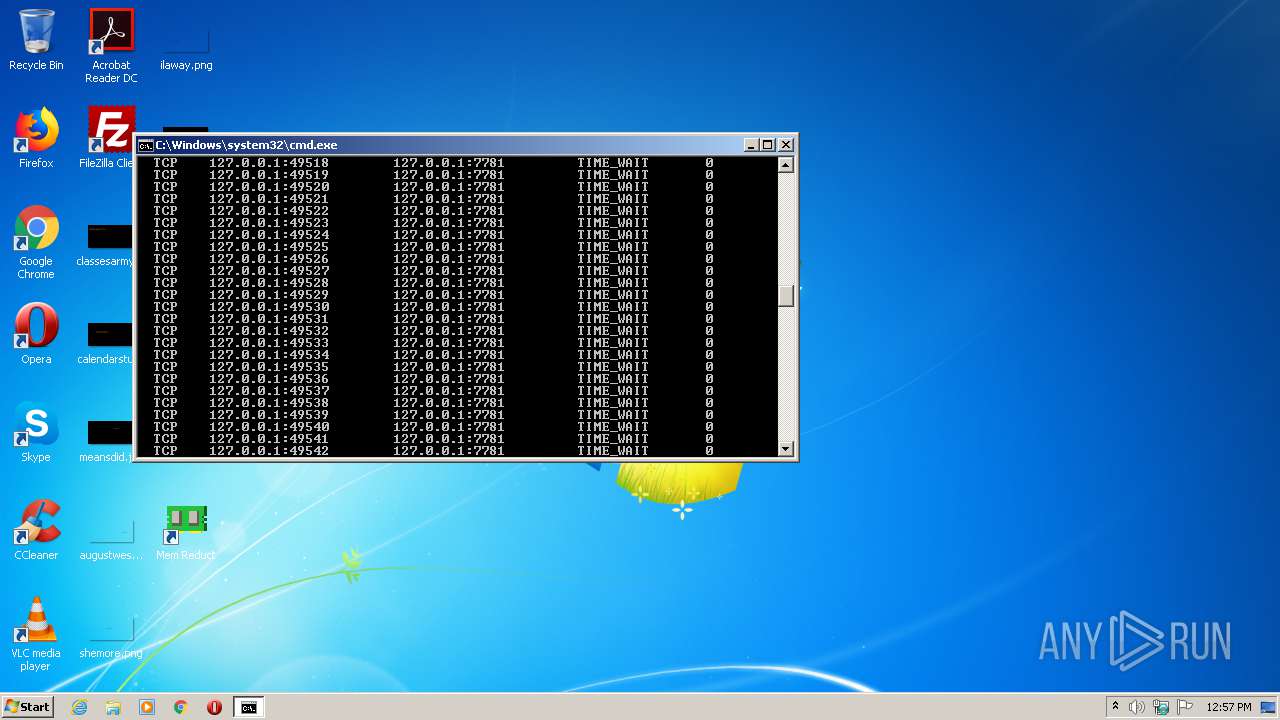Viewport: 1280px width, 720px height.
Task: Click cmd scrollbar down arrow
Action: point(786,449)
